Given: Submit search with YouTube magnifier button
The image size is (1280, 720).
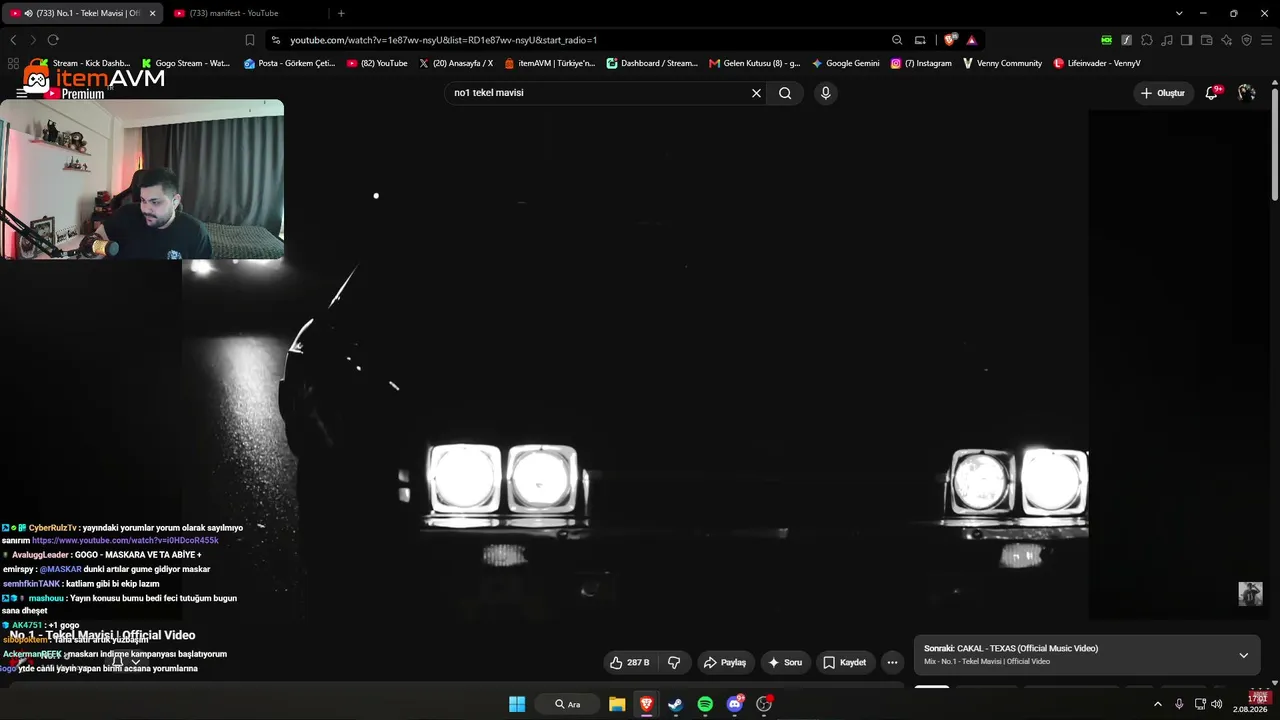Looking at the screenshot, I should pyautogui.click(x=785, y=93).
